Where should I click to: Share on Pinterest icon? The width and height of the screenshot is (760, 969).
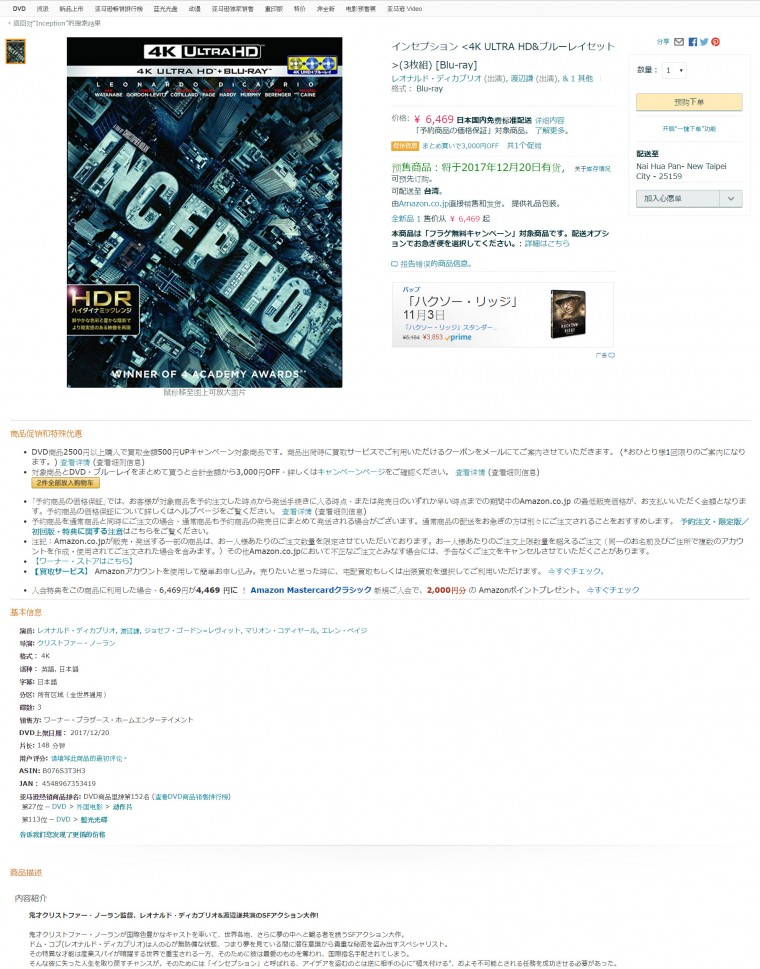(x=716, y=42)
